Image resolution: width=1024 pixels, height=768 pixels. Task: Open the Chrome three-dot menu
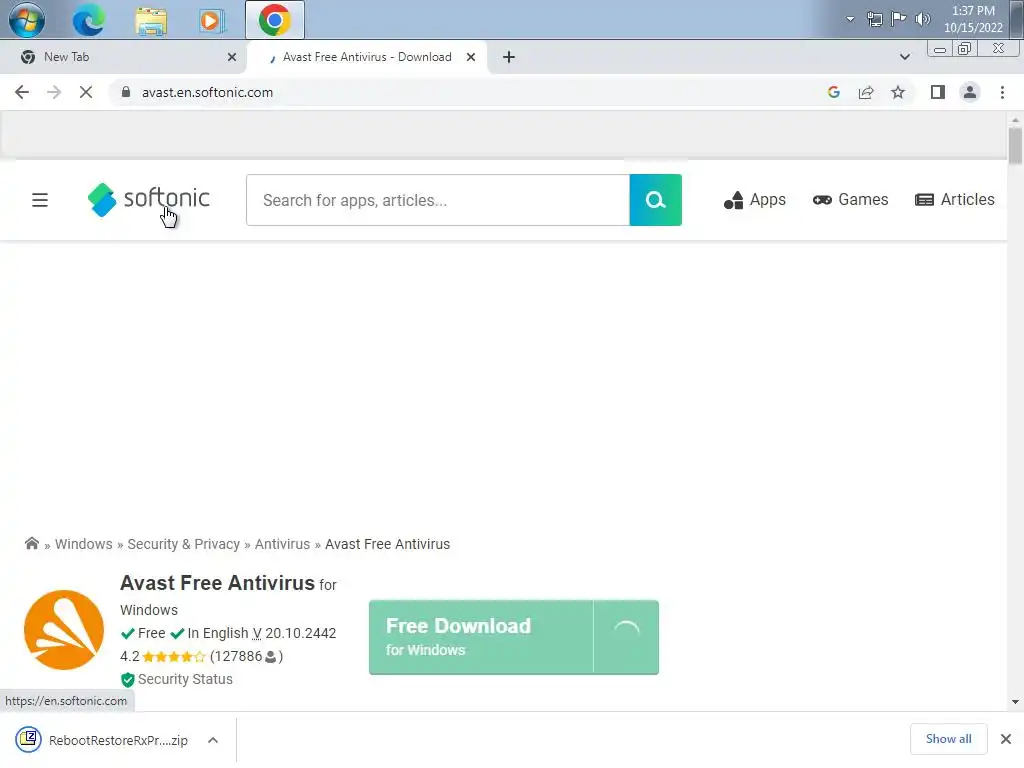(1002, 92)
